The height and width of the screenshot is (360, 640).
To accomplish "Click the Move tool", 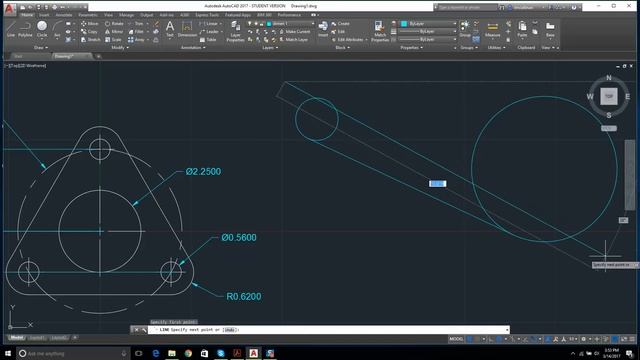I will coord(89,24).
